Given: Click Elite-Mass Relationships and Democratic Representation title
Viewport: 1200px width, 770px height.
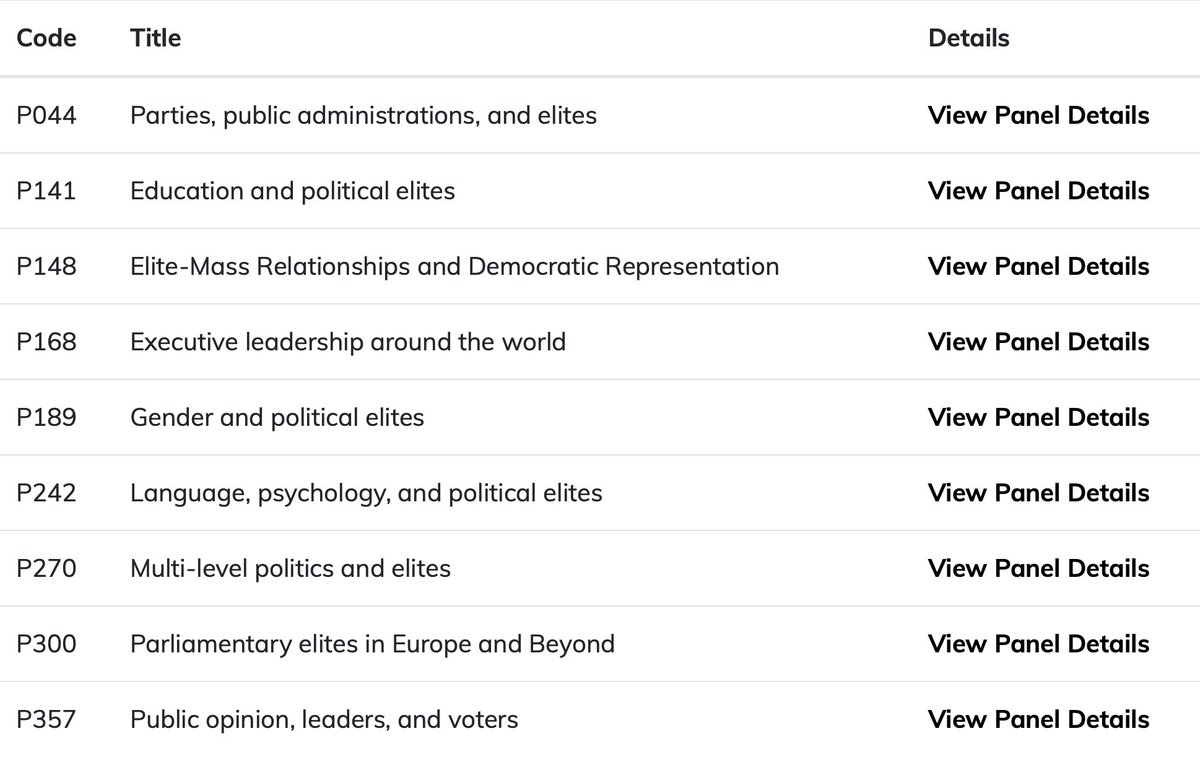Looking at the screenshot, I should 454,267.
